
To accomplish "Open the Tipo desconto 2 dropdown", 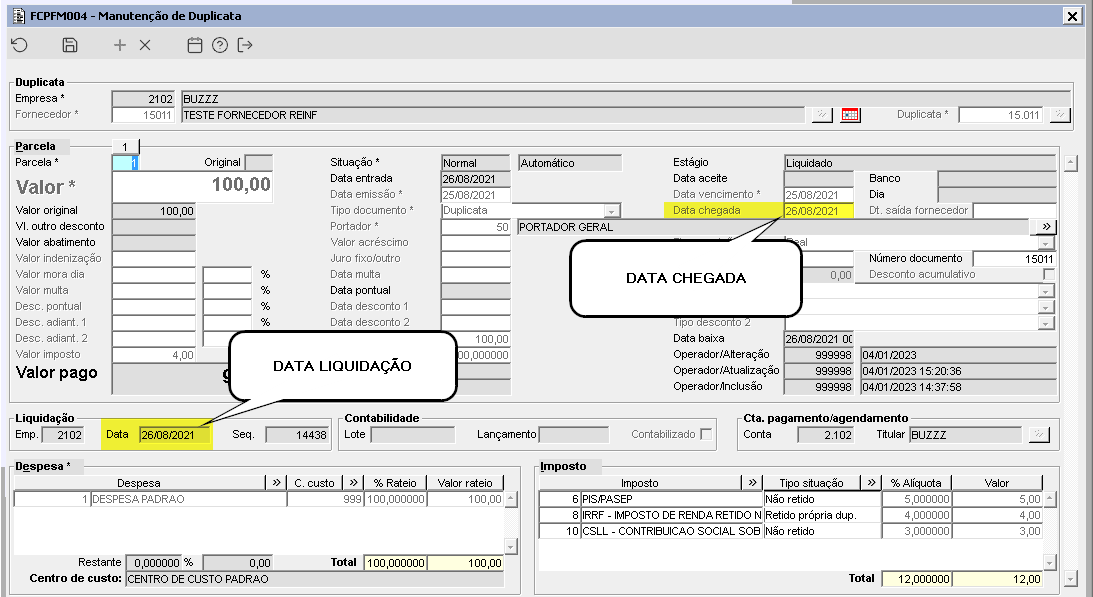I will point(1045,323).
